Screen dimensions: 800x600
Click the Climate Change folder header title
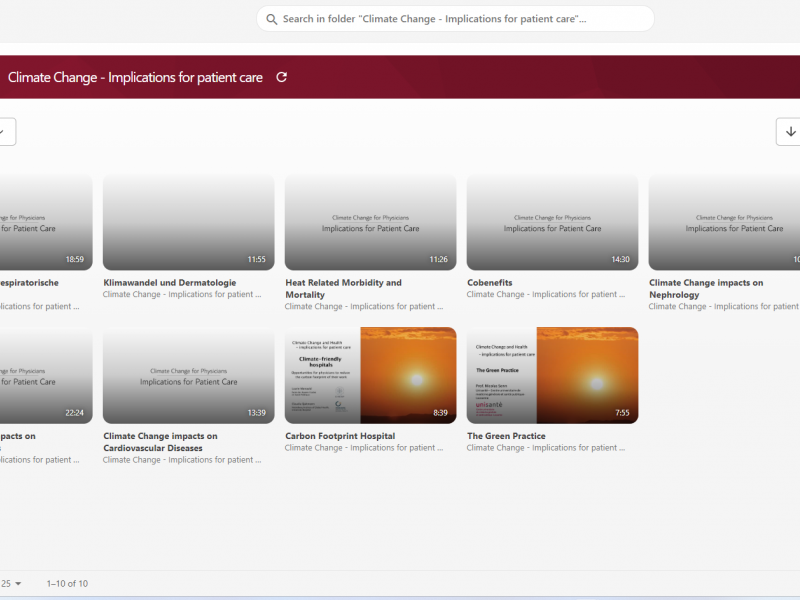pyautogui.click(x=135, y=77)
